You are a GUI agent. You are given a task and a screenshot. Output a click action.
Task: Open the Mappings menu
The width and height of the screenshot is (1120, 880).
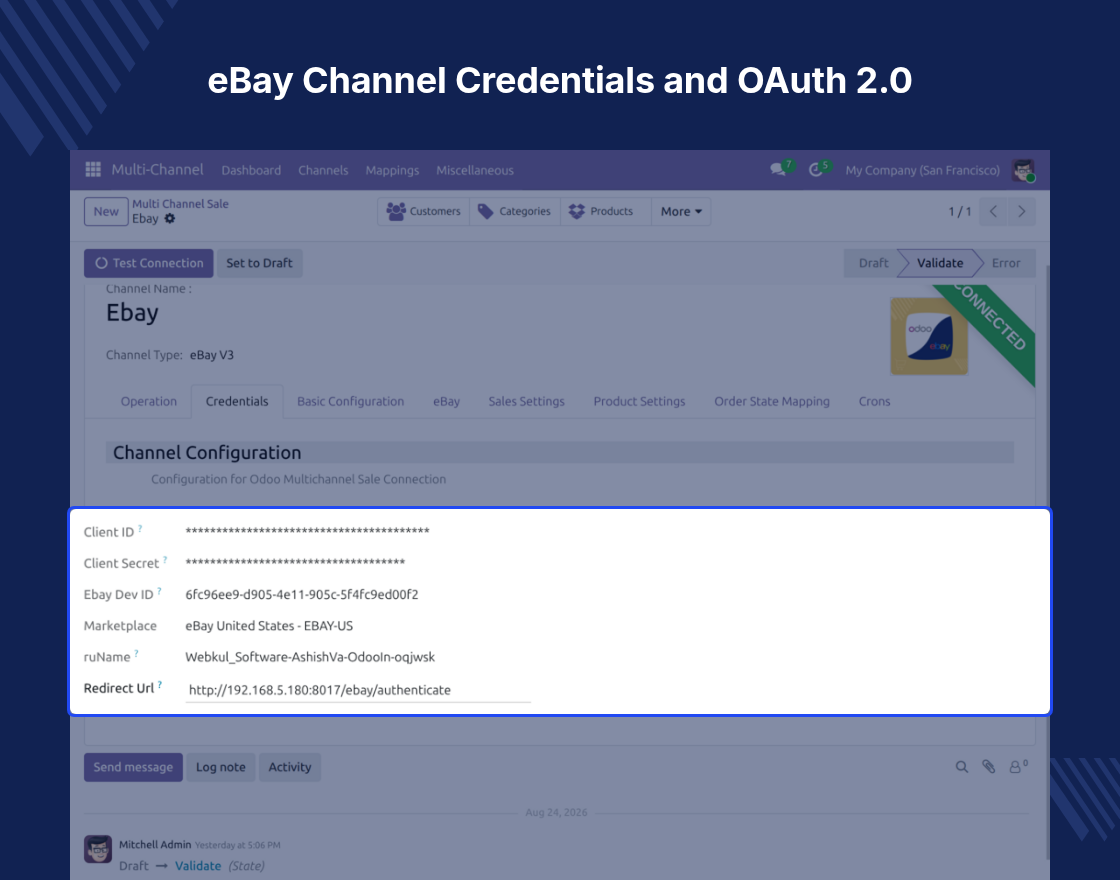pos(392,170)
